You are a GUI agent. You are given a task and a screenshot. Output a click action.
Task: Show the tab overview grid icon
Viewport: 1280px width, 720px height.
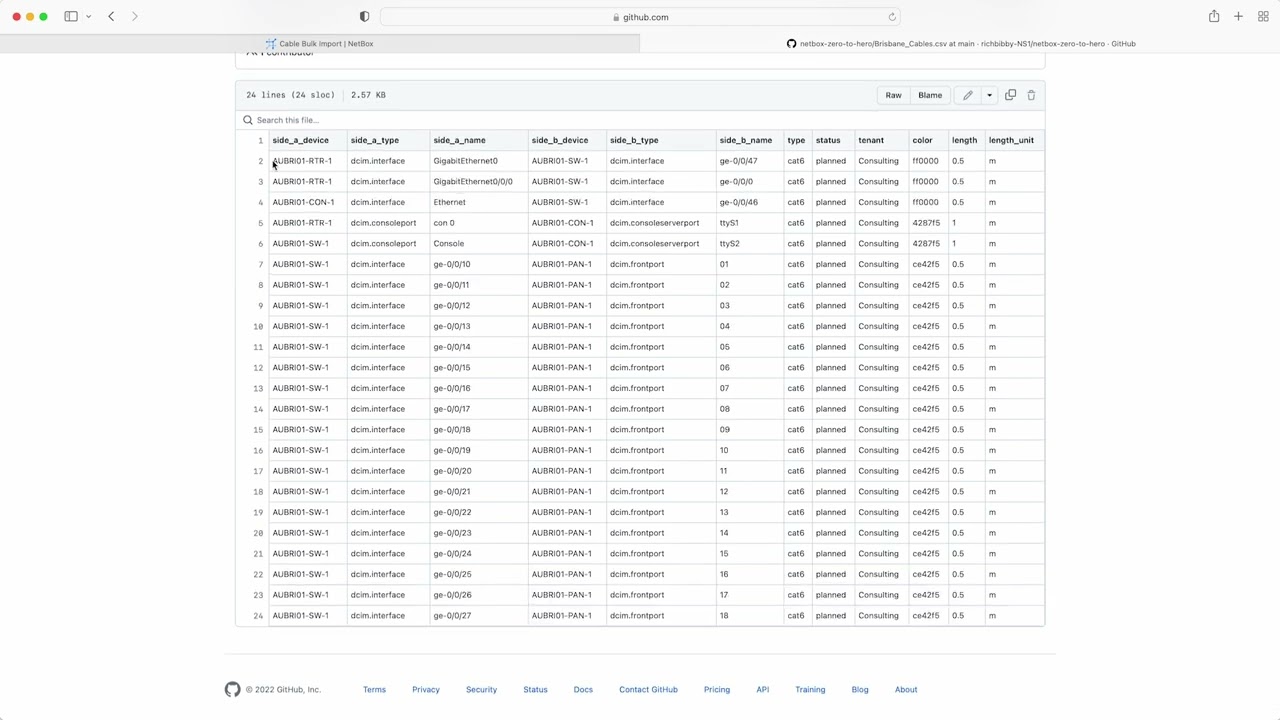pyautogui.click(x=1263, y=17)
